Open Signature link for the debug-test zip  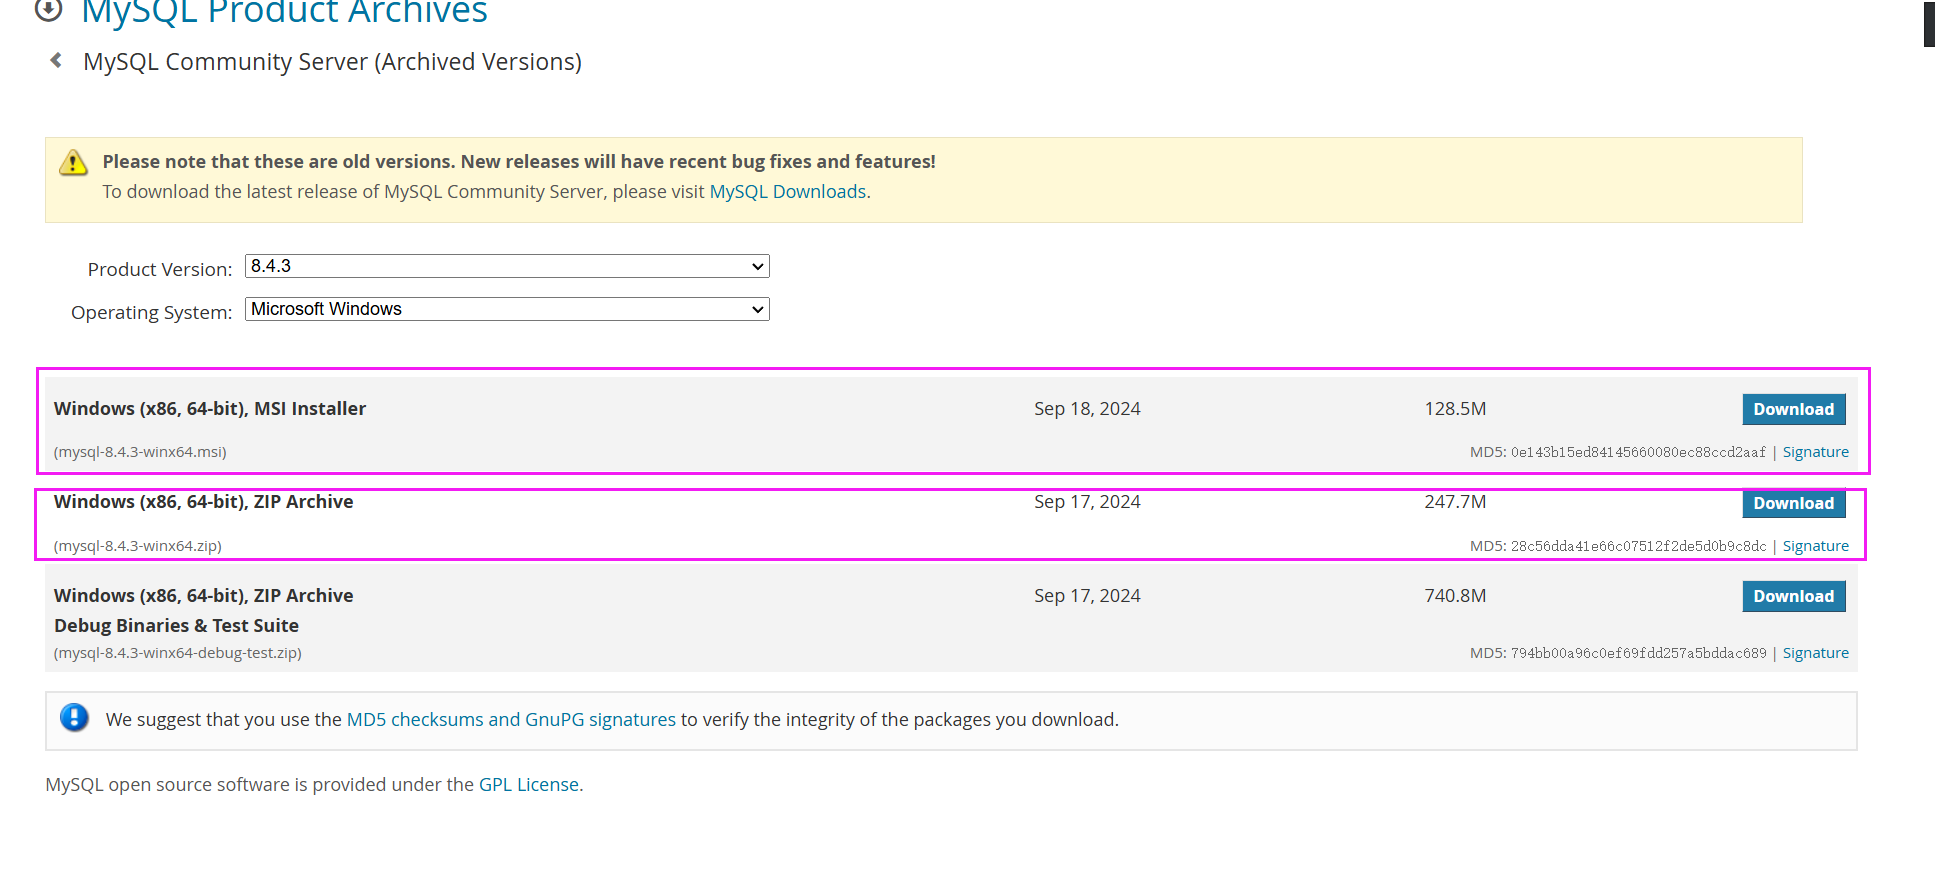[x=1815, y=653]
